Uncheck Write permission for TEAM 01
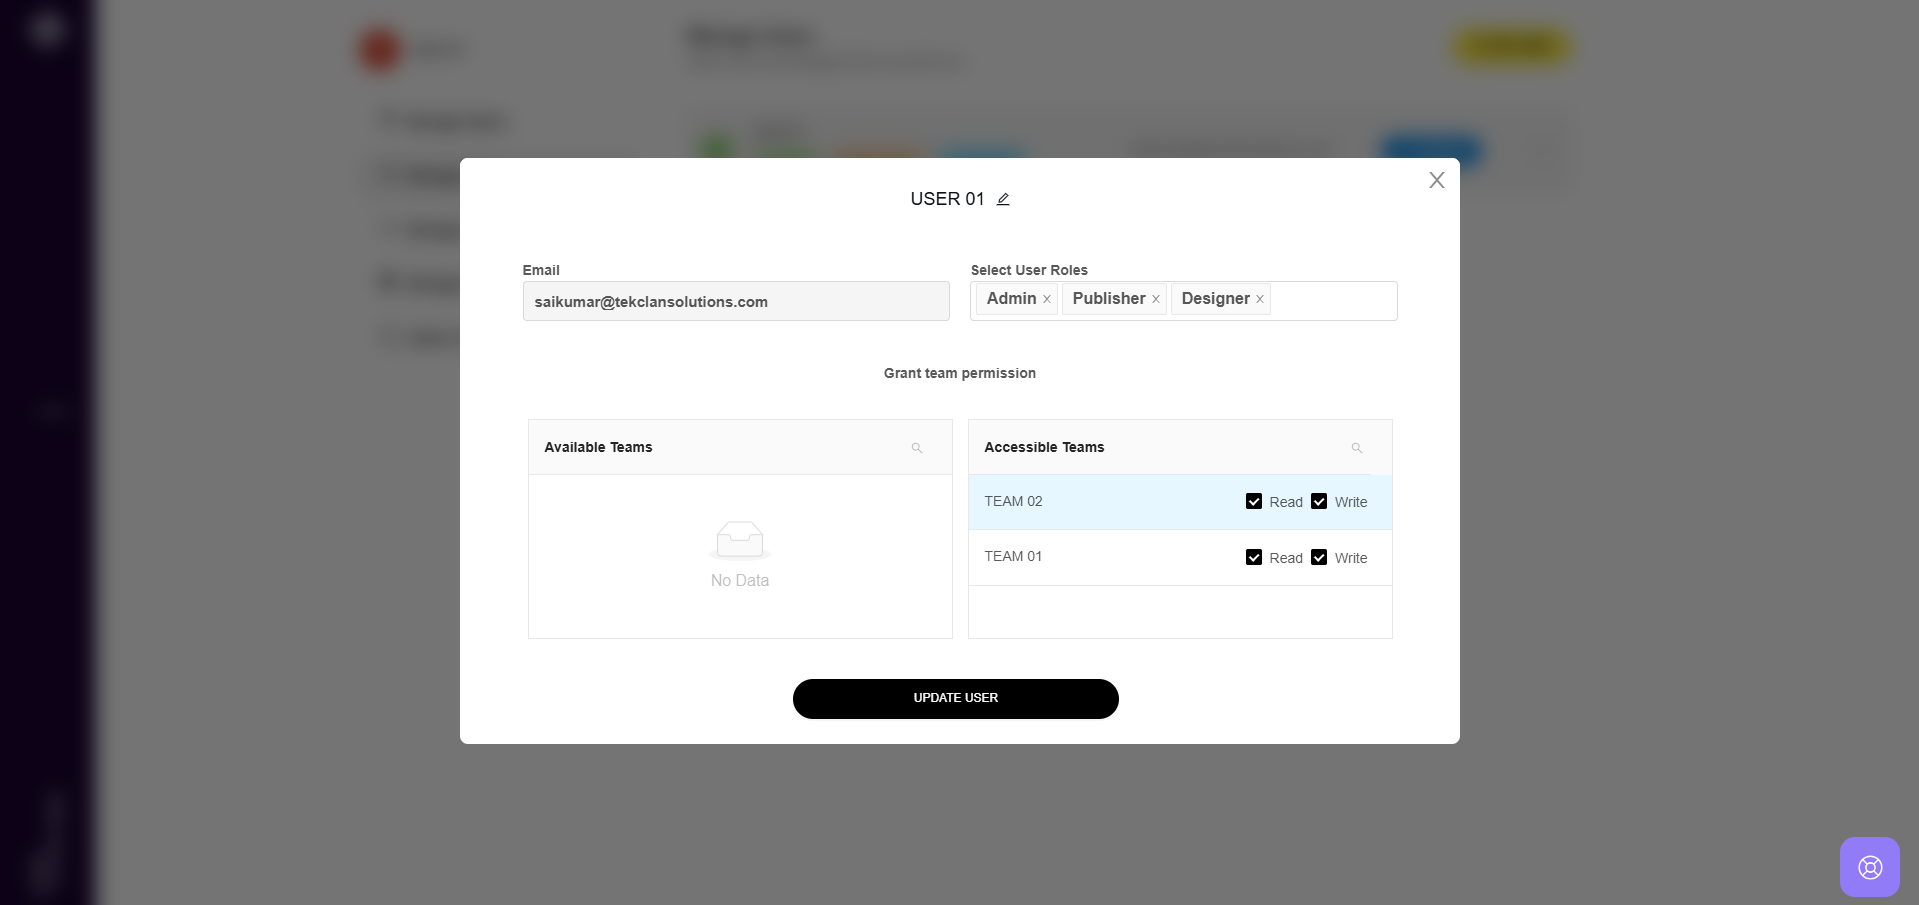This screenshot has height=905, width=1919. 1319,558
